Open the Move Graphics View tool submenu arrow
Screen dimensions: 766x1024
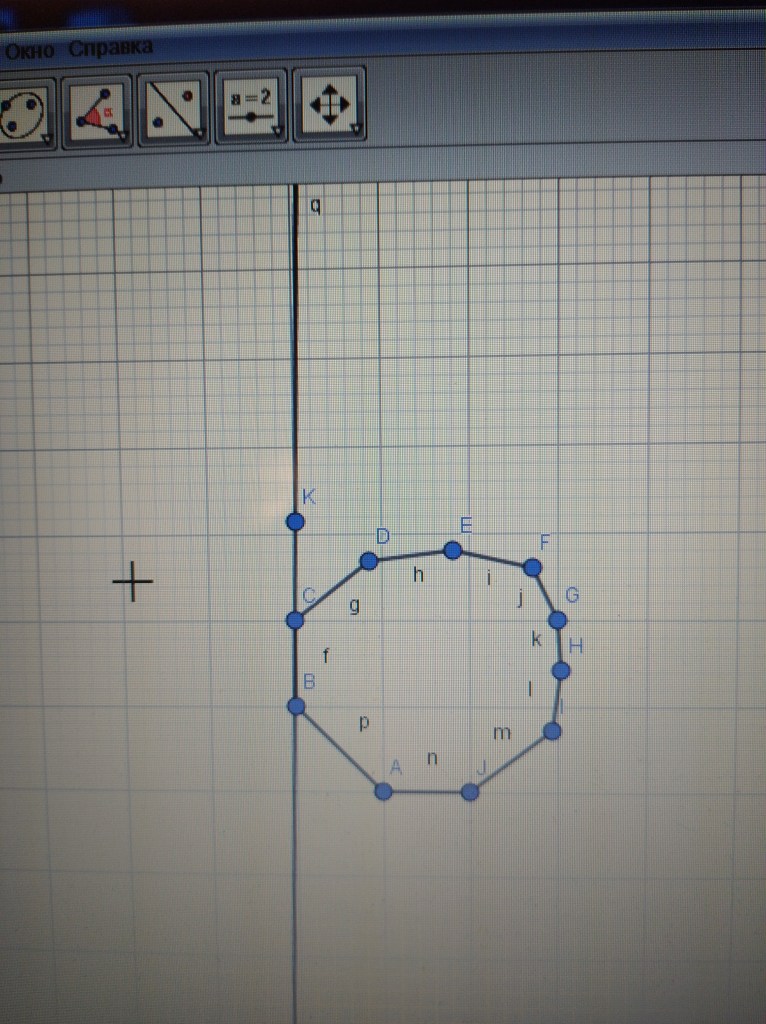(355, 129)
